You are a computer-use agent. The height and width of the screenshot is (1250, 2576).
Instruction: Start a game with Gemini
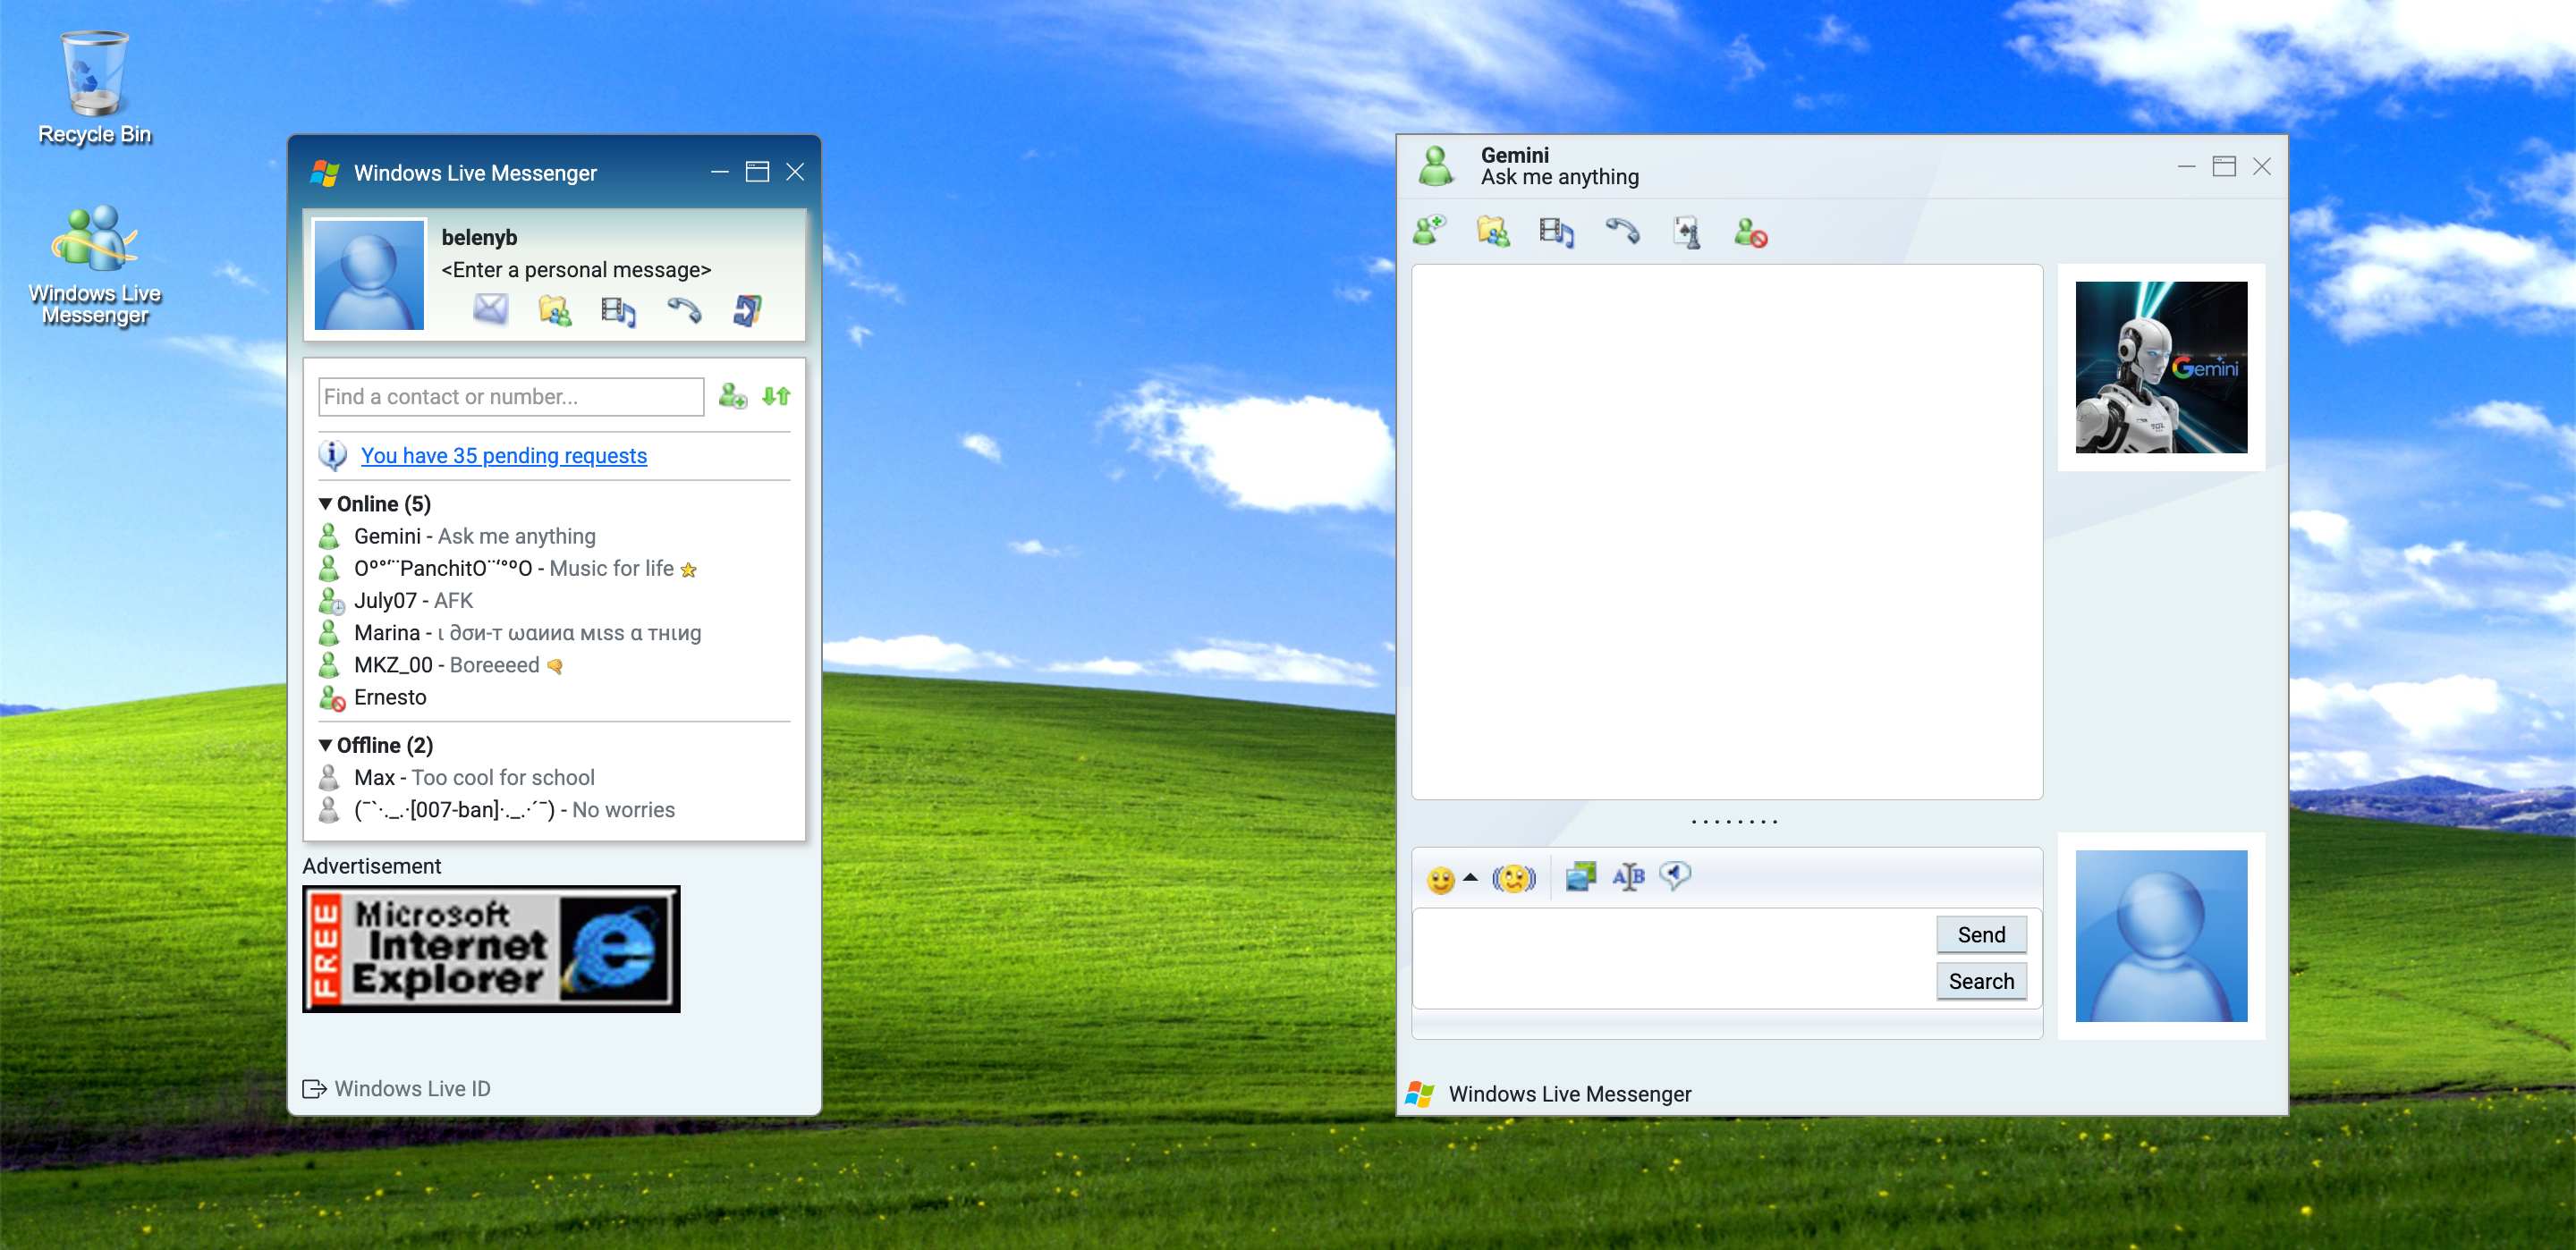coord(1689,232)
